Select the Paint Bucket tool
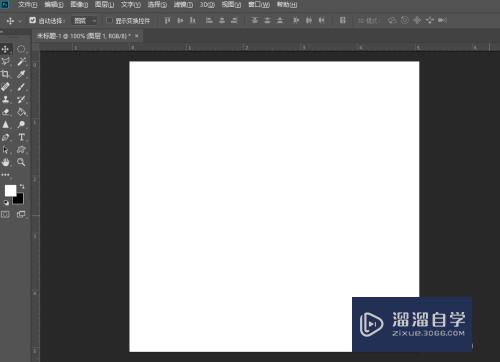Image resolution: width=500 pixels, height=362 pixels. coord(21,112)
